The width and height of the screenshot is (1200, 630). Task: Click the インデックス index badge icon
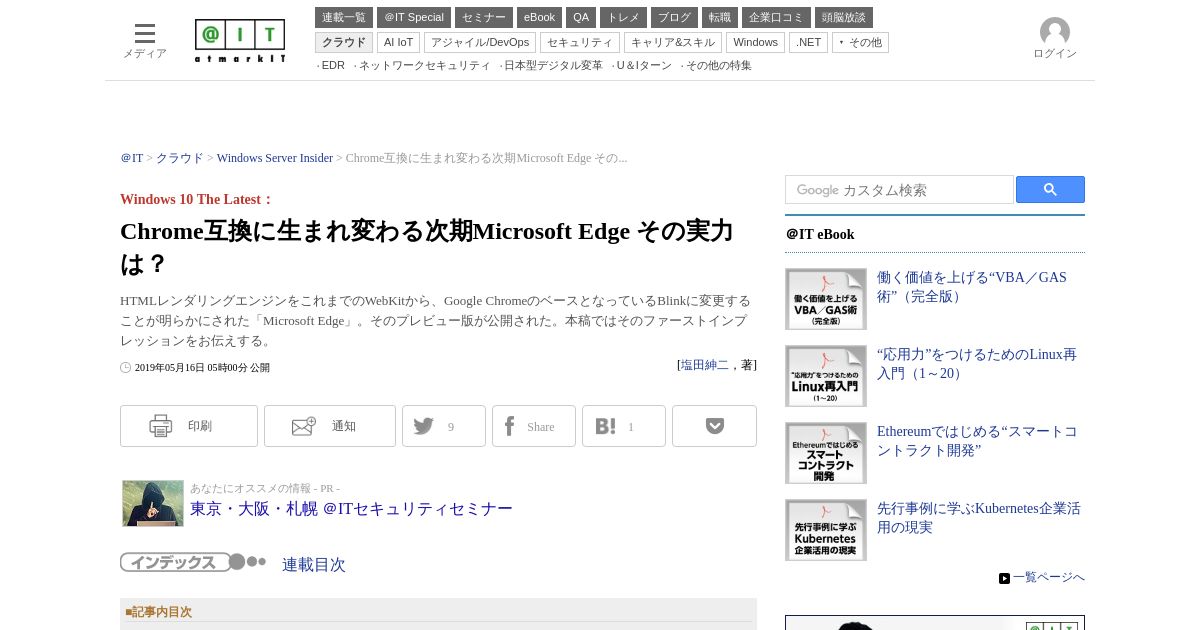193,562
